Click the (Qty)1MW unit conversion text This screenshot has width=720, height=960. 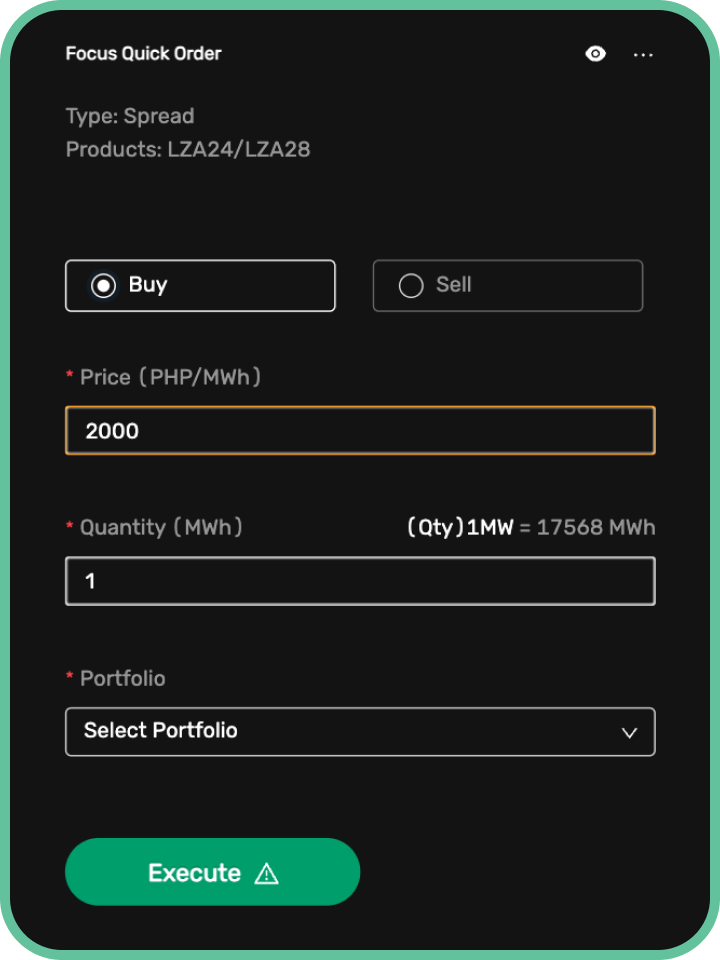point(460,527)
